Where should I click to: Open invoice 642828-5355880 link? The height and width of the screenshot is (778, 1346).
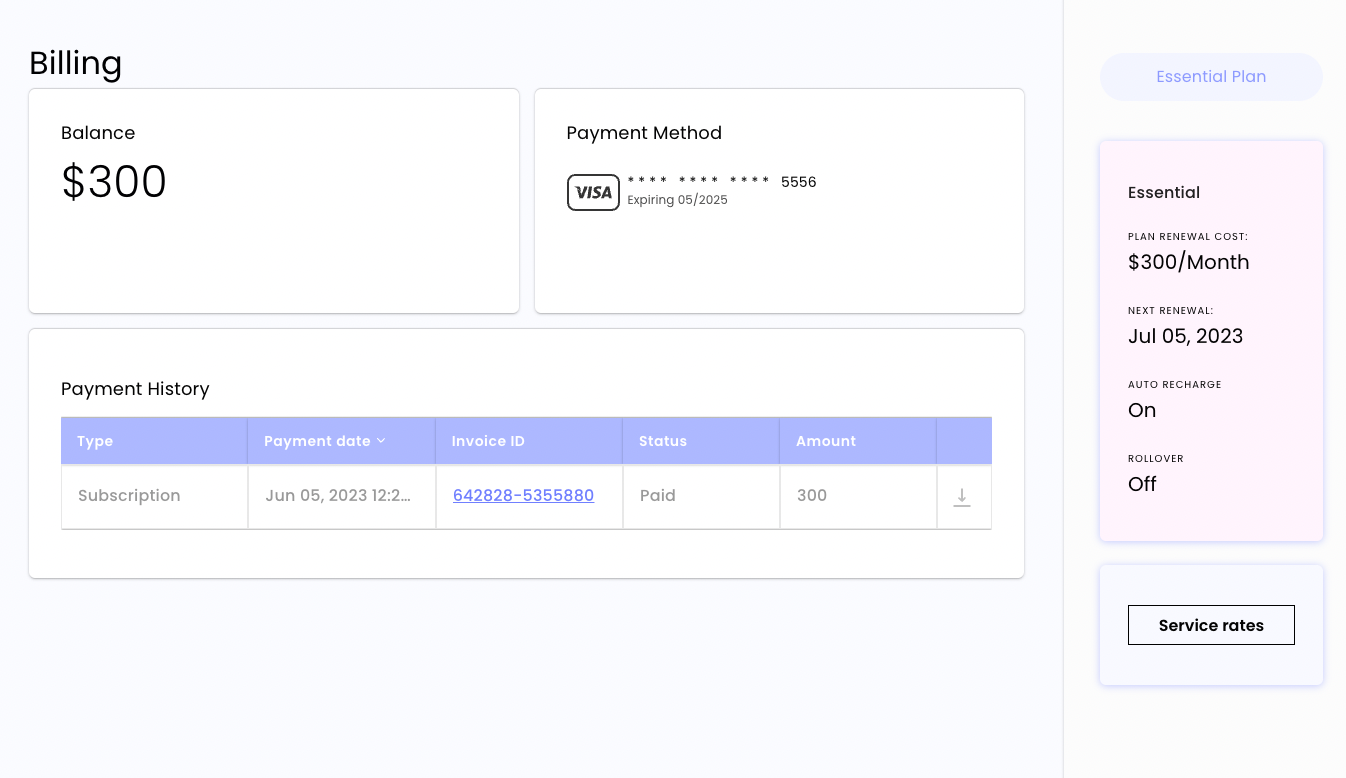pos(523,495)
